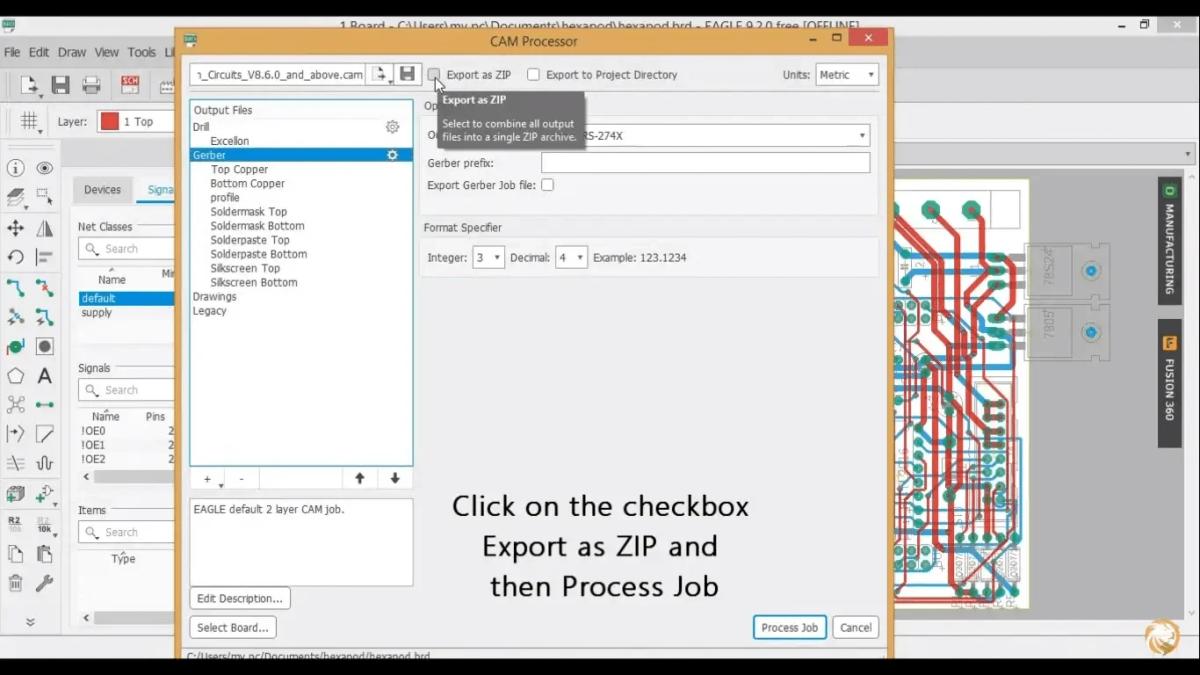Open the Tools menu

point(141,52)
